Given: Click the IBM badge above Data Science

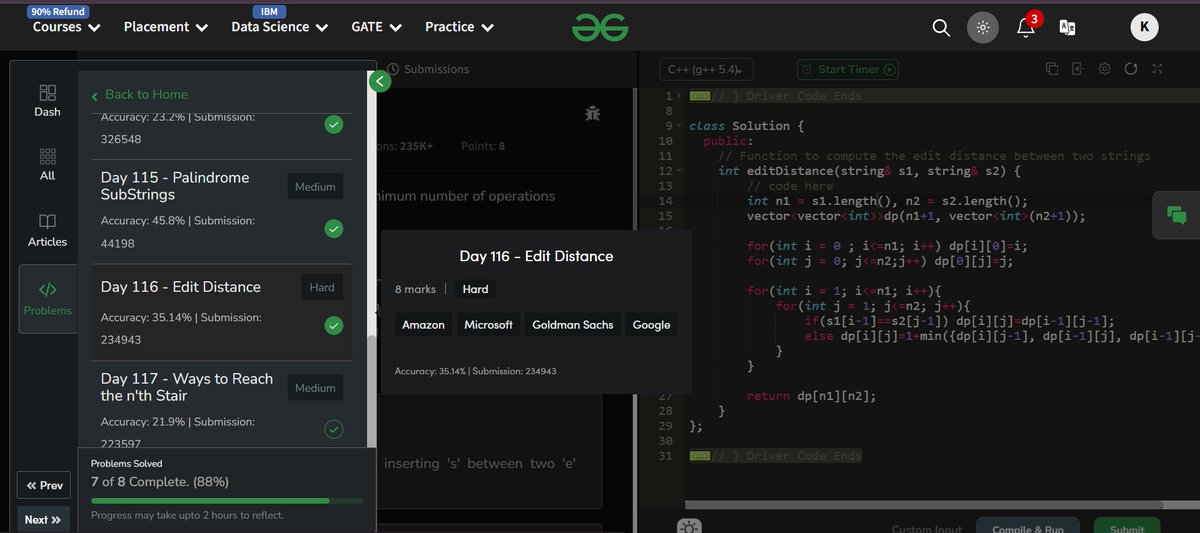Looking at the screenshot, I should click(269, 12).
